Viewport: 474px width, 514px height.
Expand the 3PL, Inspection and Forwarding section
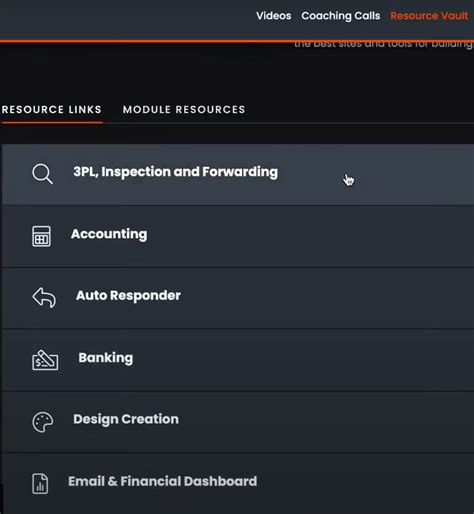(238, 174)
